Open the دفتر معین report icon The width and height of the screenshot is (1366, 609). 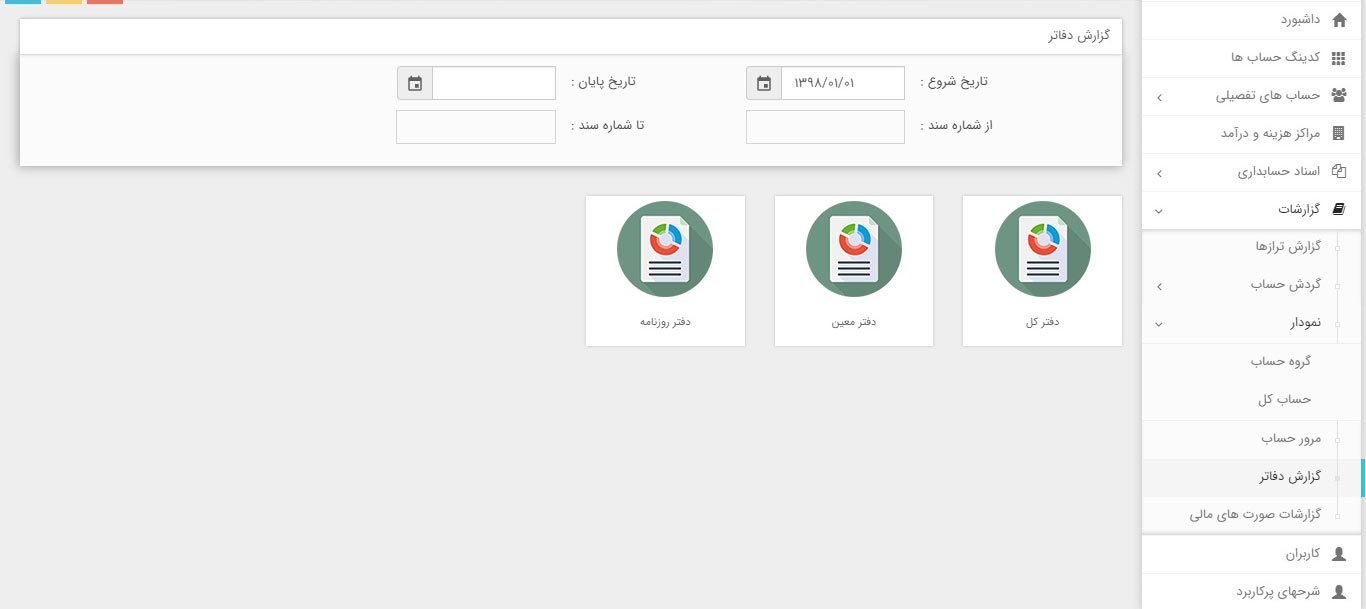853,249
